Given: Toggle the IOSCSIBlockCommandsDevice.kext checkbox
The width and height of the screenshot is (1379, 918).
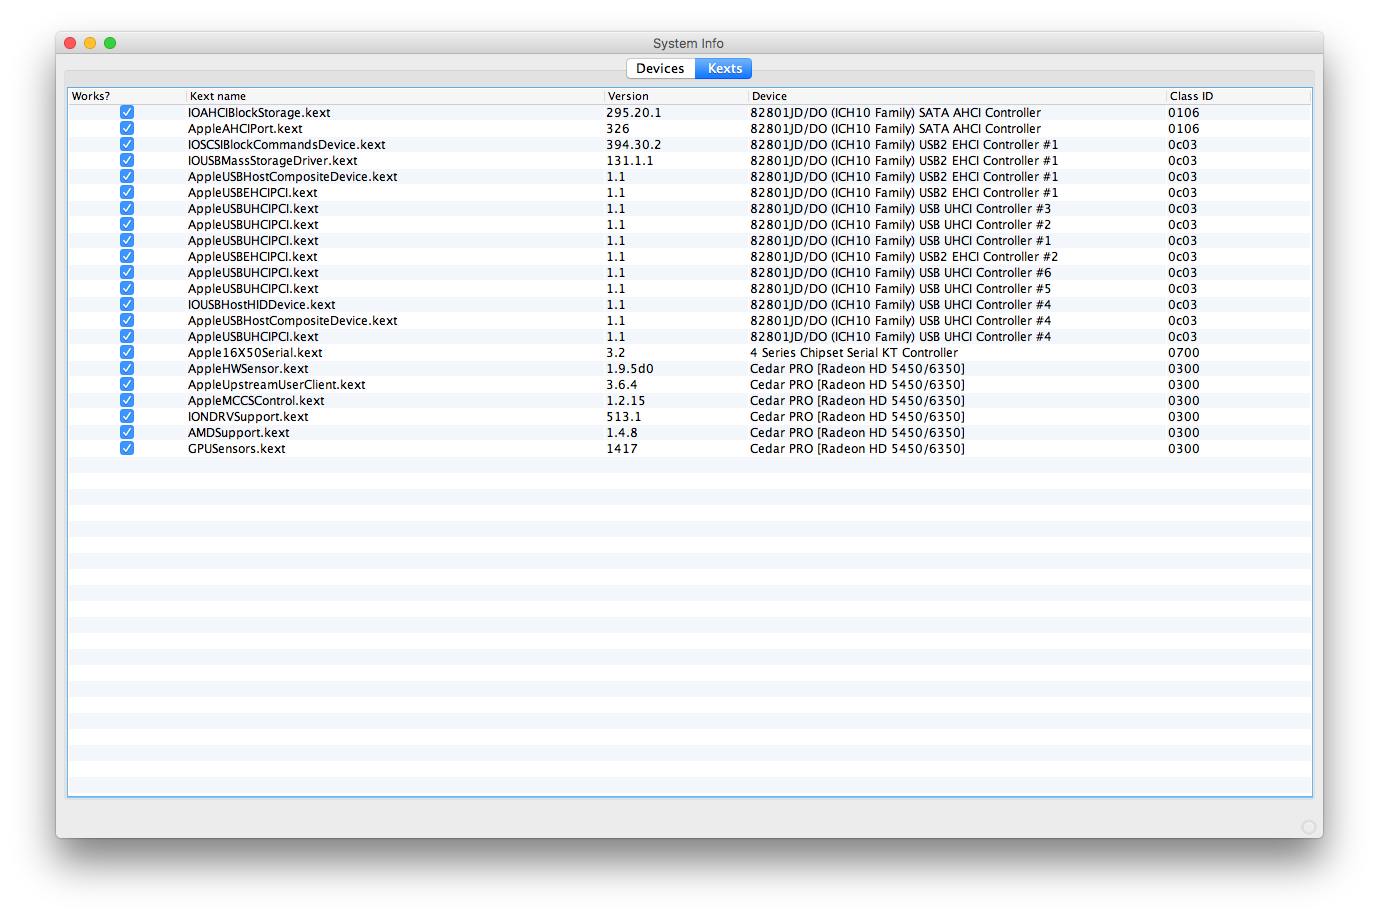Looking at the screenshot, I should pos(127,145).
